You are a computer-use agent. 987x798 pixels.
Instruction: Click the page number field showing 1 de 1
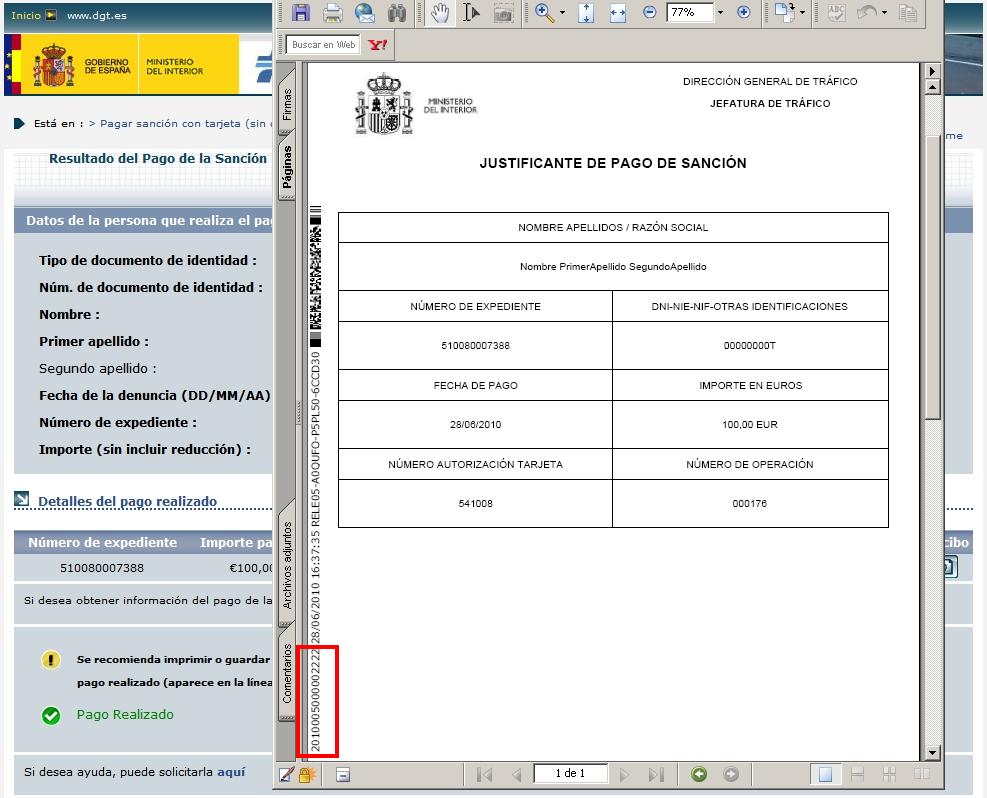click(570, 773)
